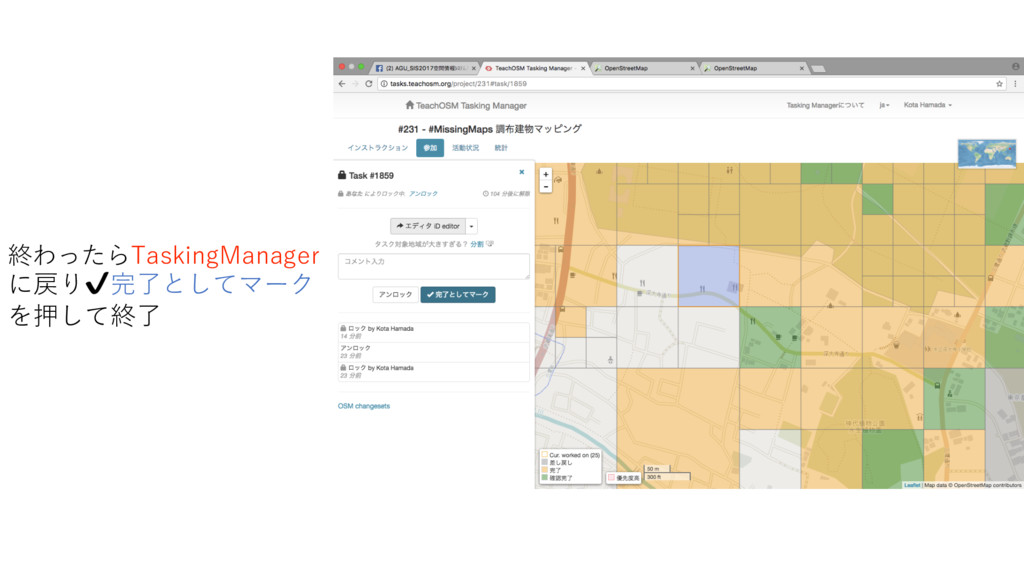Open the new tab button

(818, 68)
